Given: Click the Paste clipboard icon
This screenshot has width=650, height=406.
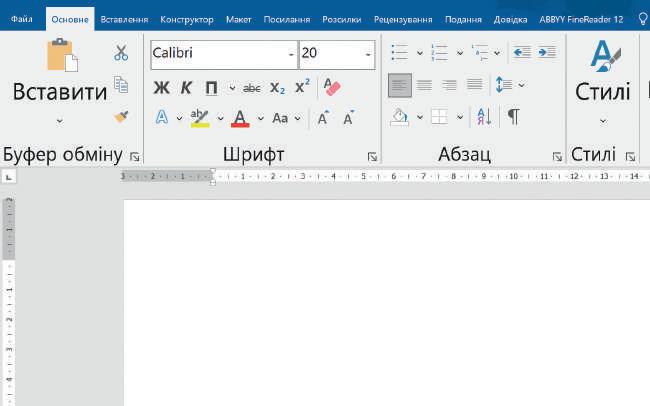Looking at the screenshot, I should click(62, 55).
